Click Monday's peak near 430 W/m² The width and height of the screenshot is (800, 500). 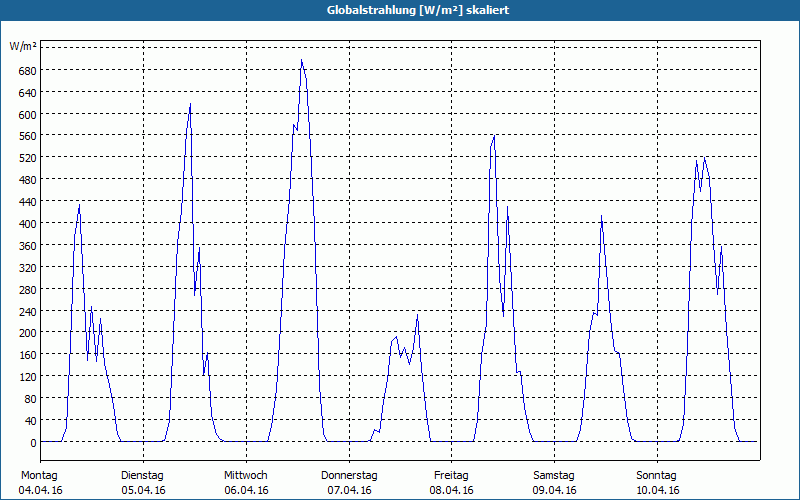coord(79,205)
